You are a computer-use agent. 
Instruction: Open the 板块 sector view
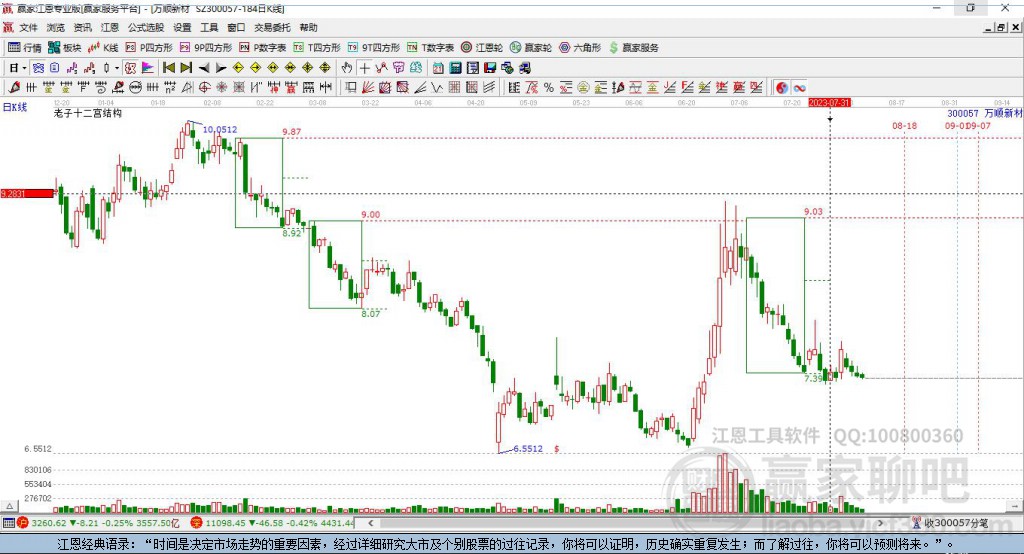[x=65, y=48]
